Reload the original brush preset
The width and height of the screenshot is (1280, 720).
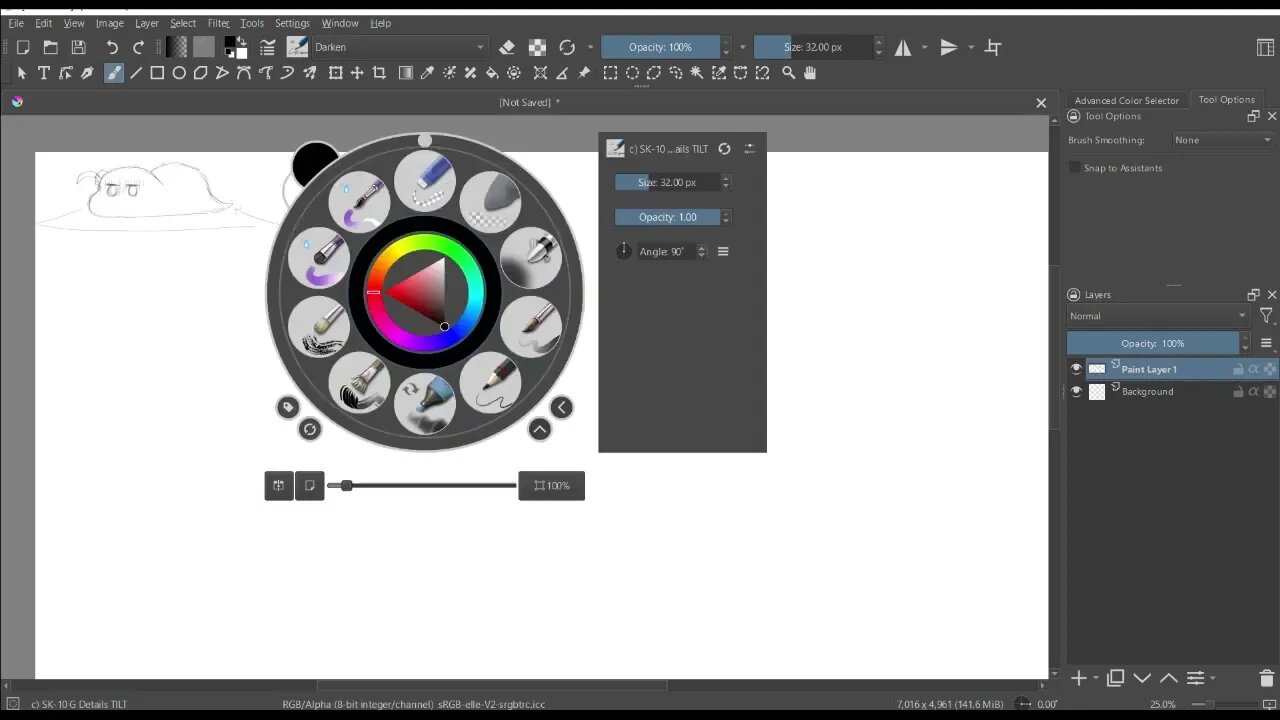(567, 47)
